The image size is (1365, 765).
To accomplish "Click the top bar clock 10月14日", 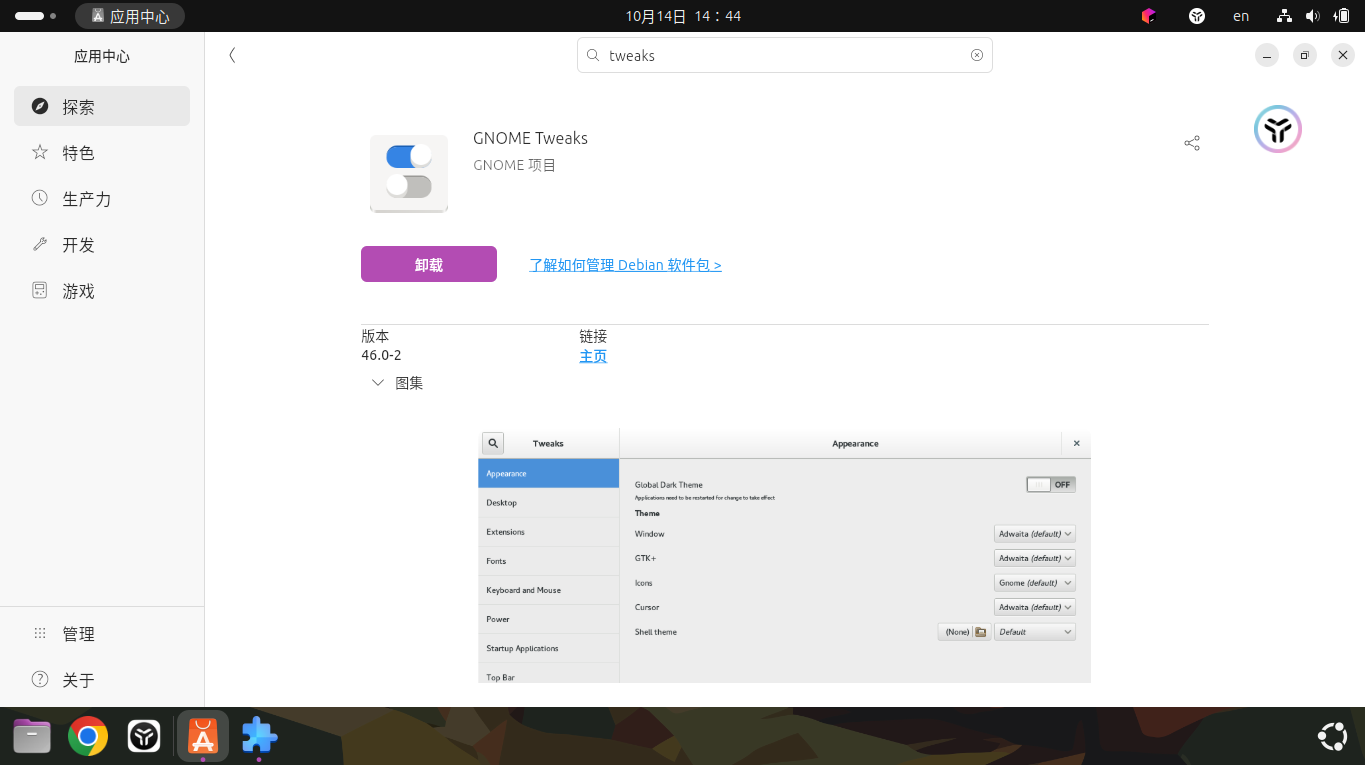I will (x=683, y=16).
